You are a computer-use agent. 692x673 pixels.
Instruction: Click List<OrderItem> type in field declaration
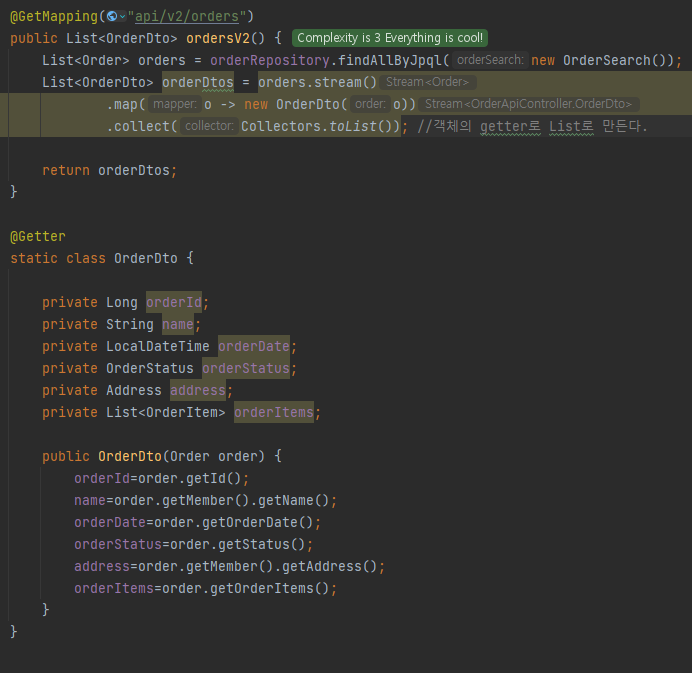[x=165, y=412]
